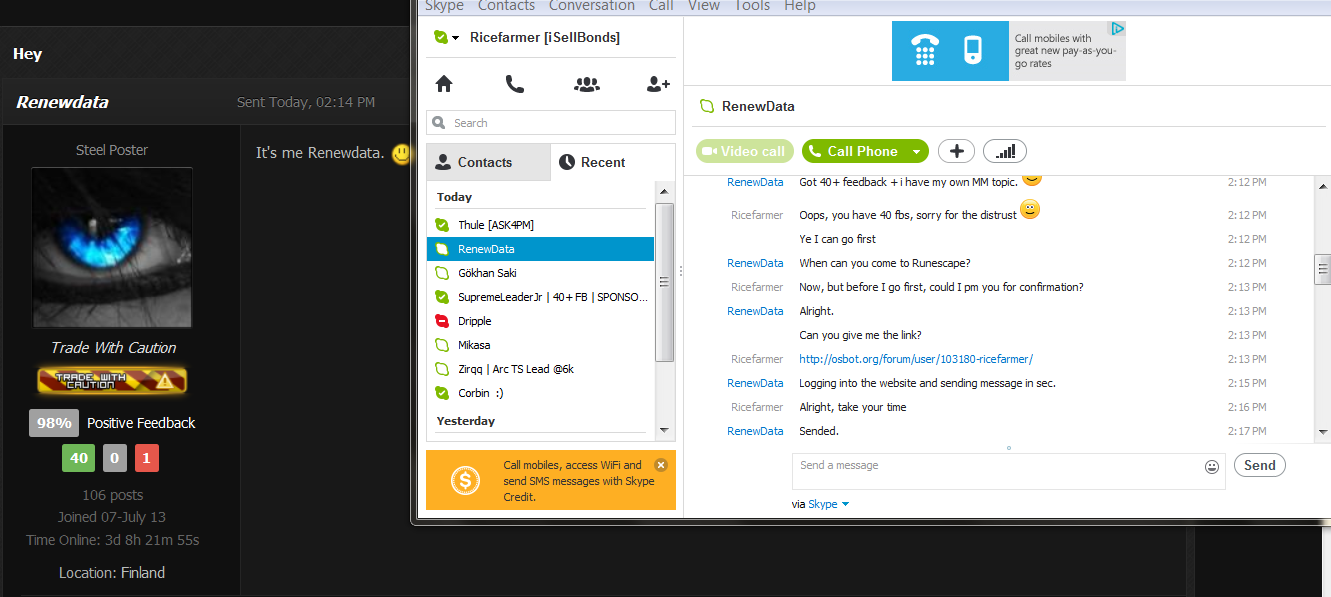Close the Skype Credit promo banner
1331x597 pixels.
coord(660,465)
